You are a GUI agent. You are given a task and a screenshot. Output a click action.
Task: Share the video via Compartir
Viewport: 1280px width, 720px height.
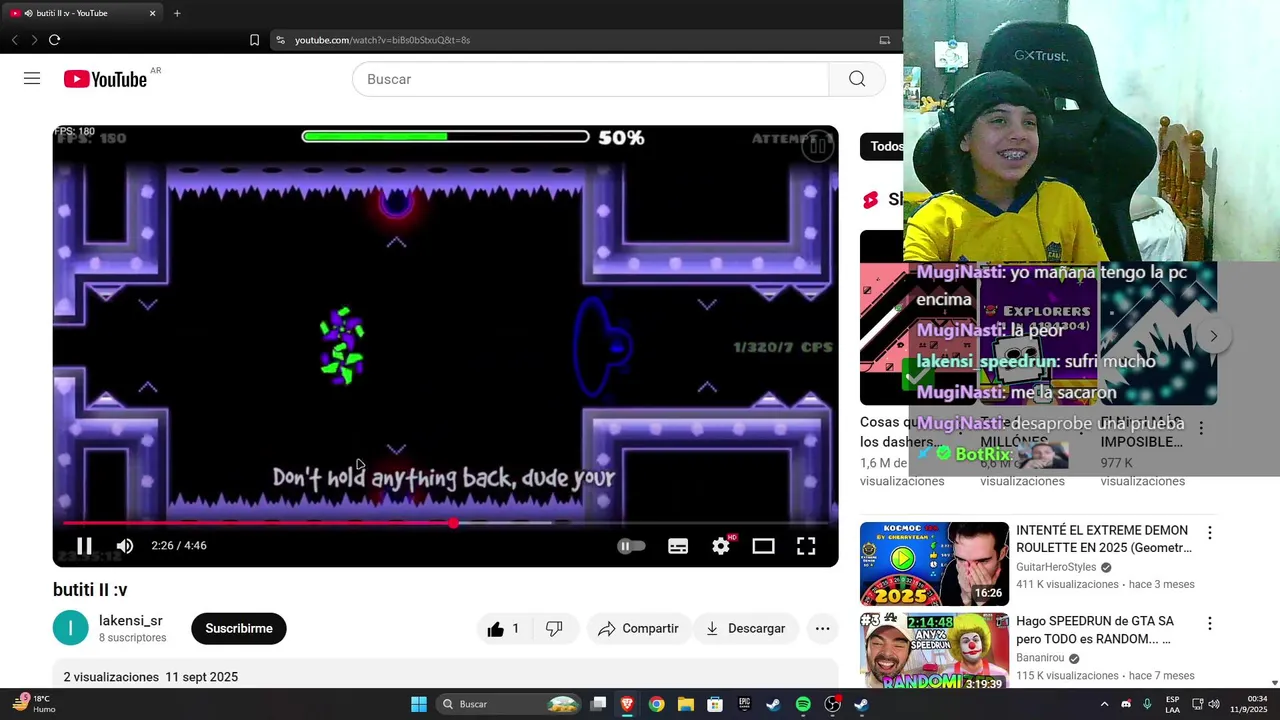[x=638, y=629]
